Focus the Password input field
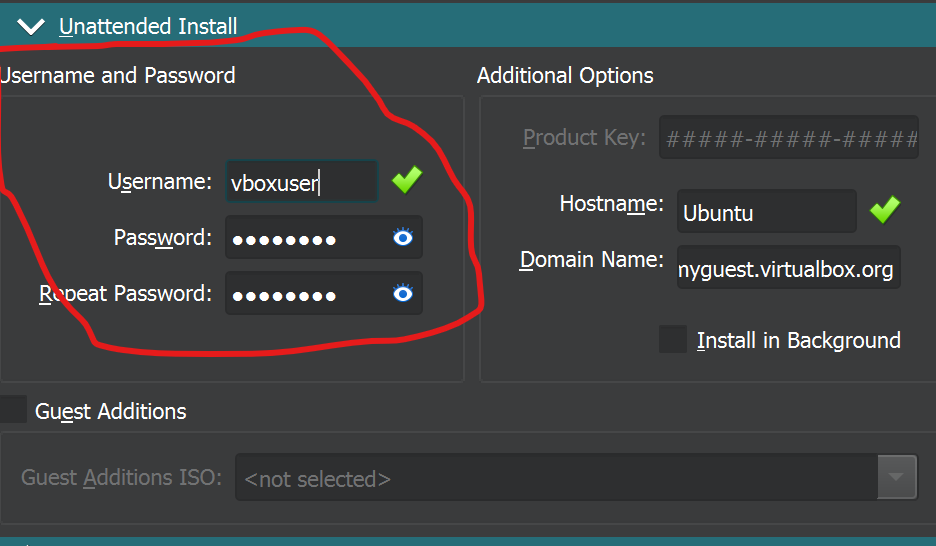 point(324,237)
